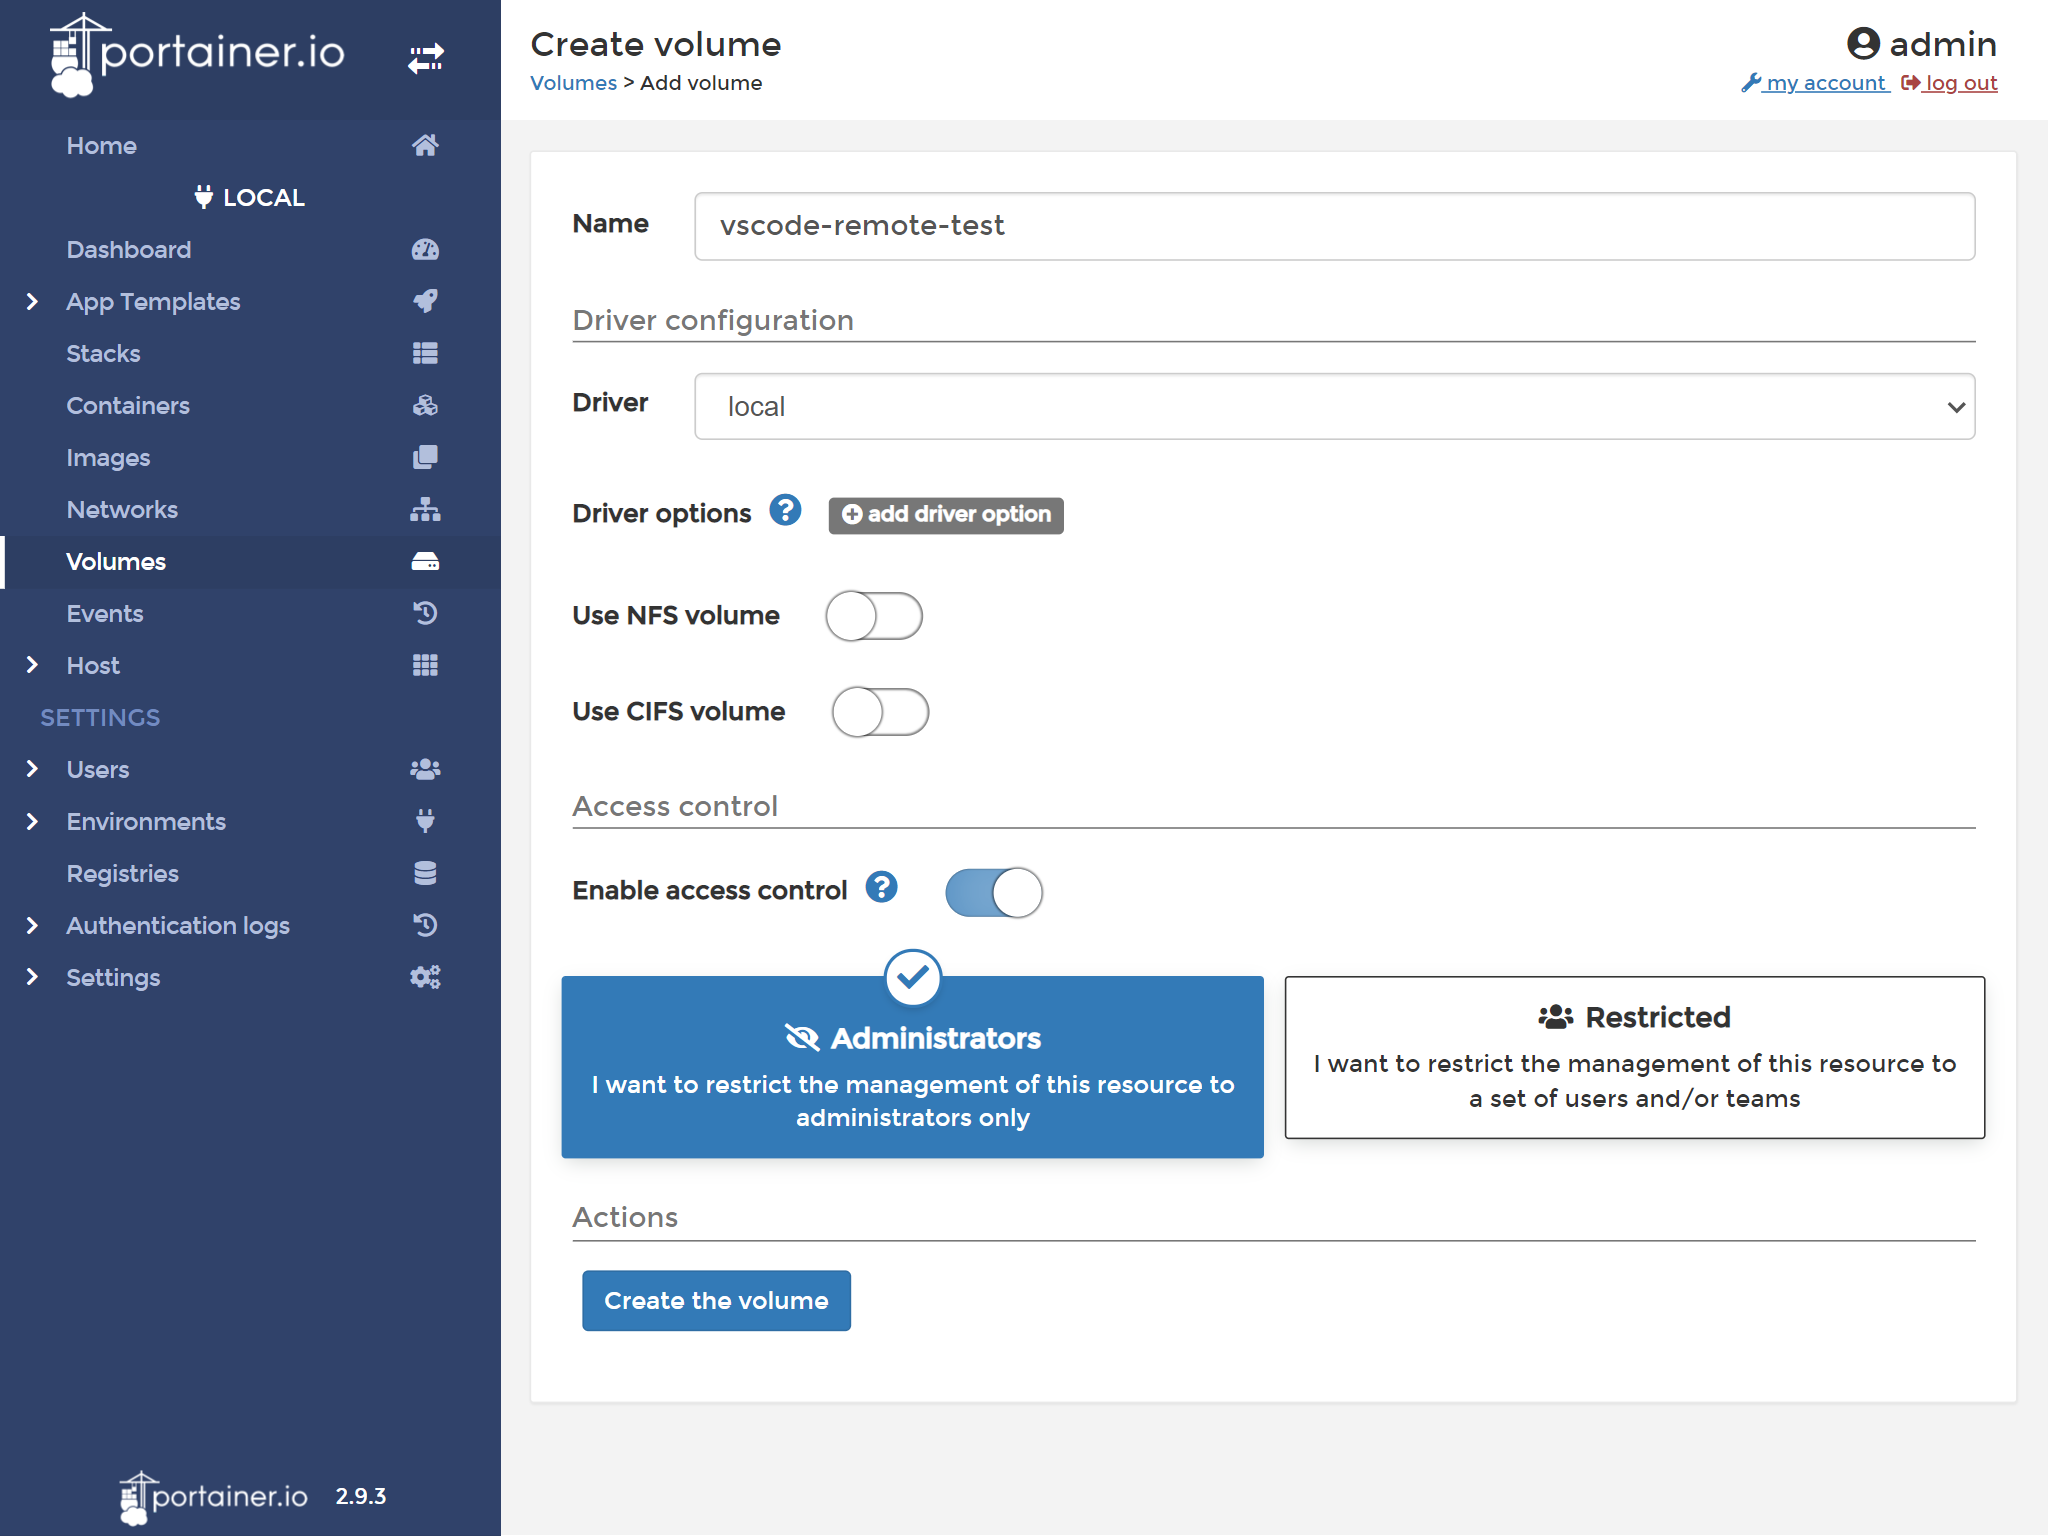Toggle the Use CIFS volume switch
Viewport: 2048px width, 1536px height.
tap(879, 712)
